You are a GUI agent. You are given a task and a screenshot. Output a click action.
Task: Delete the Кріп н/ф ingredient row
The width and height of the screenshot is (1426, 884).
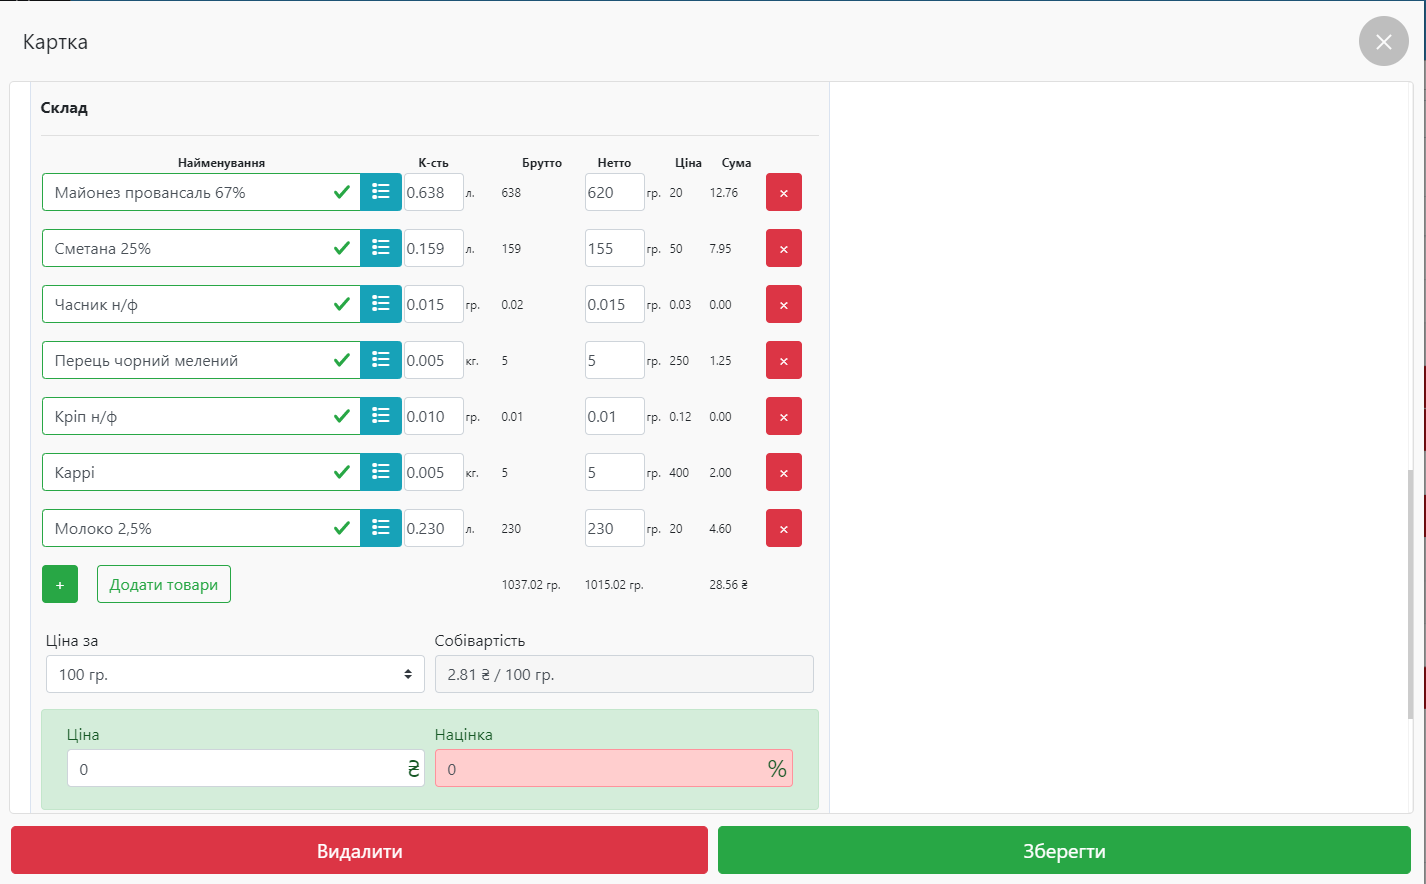(x=783, y=416)
